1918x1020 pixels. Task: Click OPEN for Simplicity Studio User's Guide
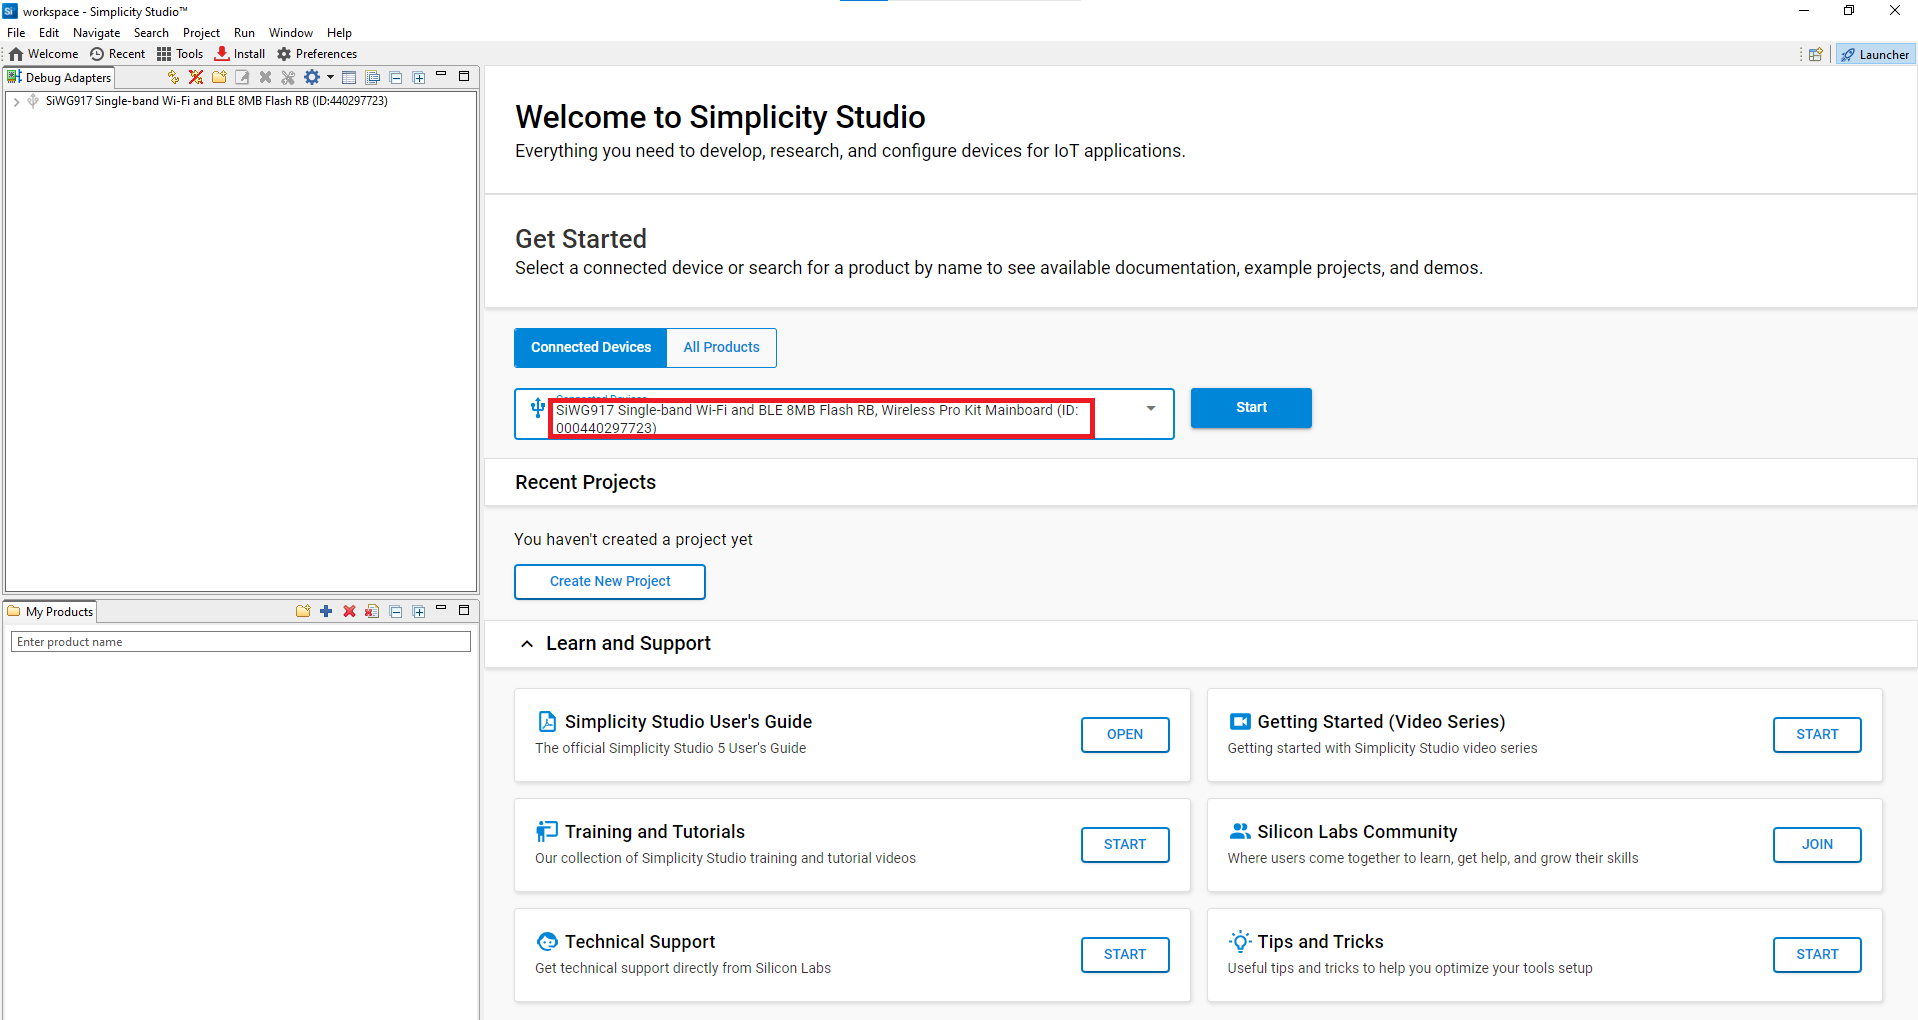pyautogui.click(x=1124, y=734)
